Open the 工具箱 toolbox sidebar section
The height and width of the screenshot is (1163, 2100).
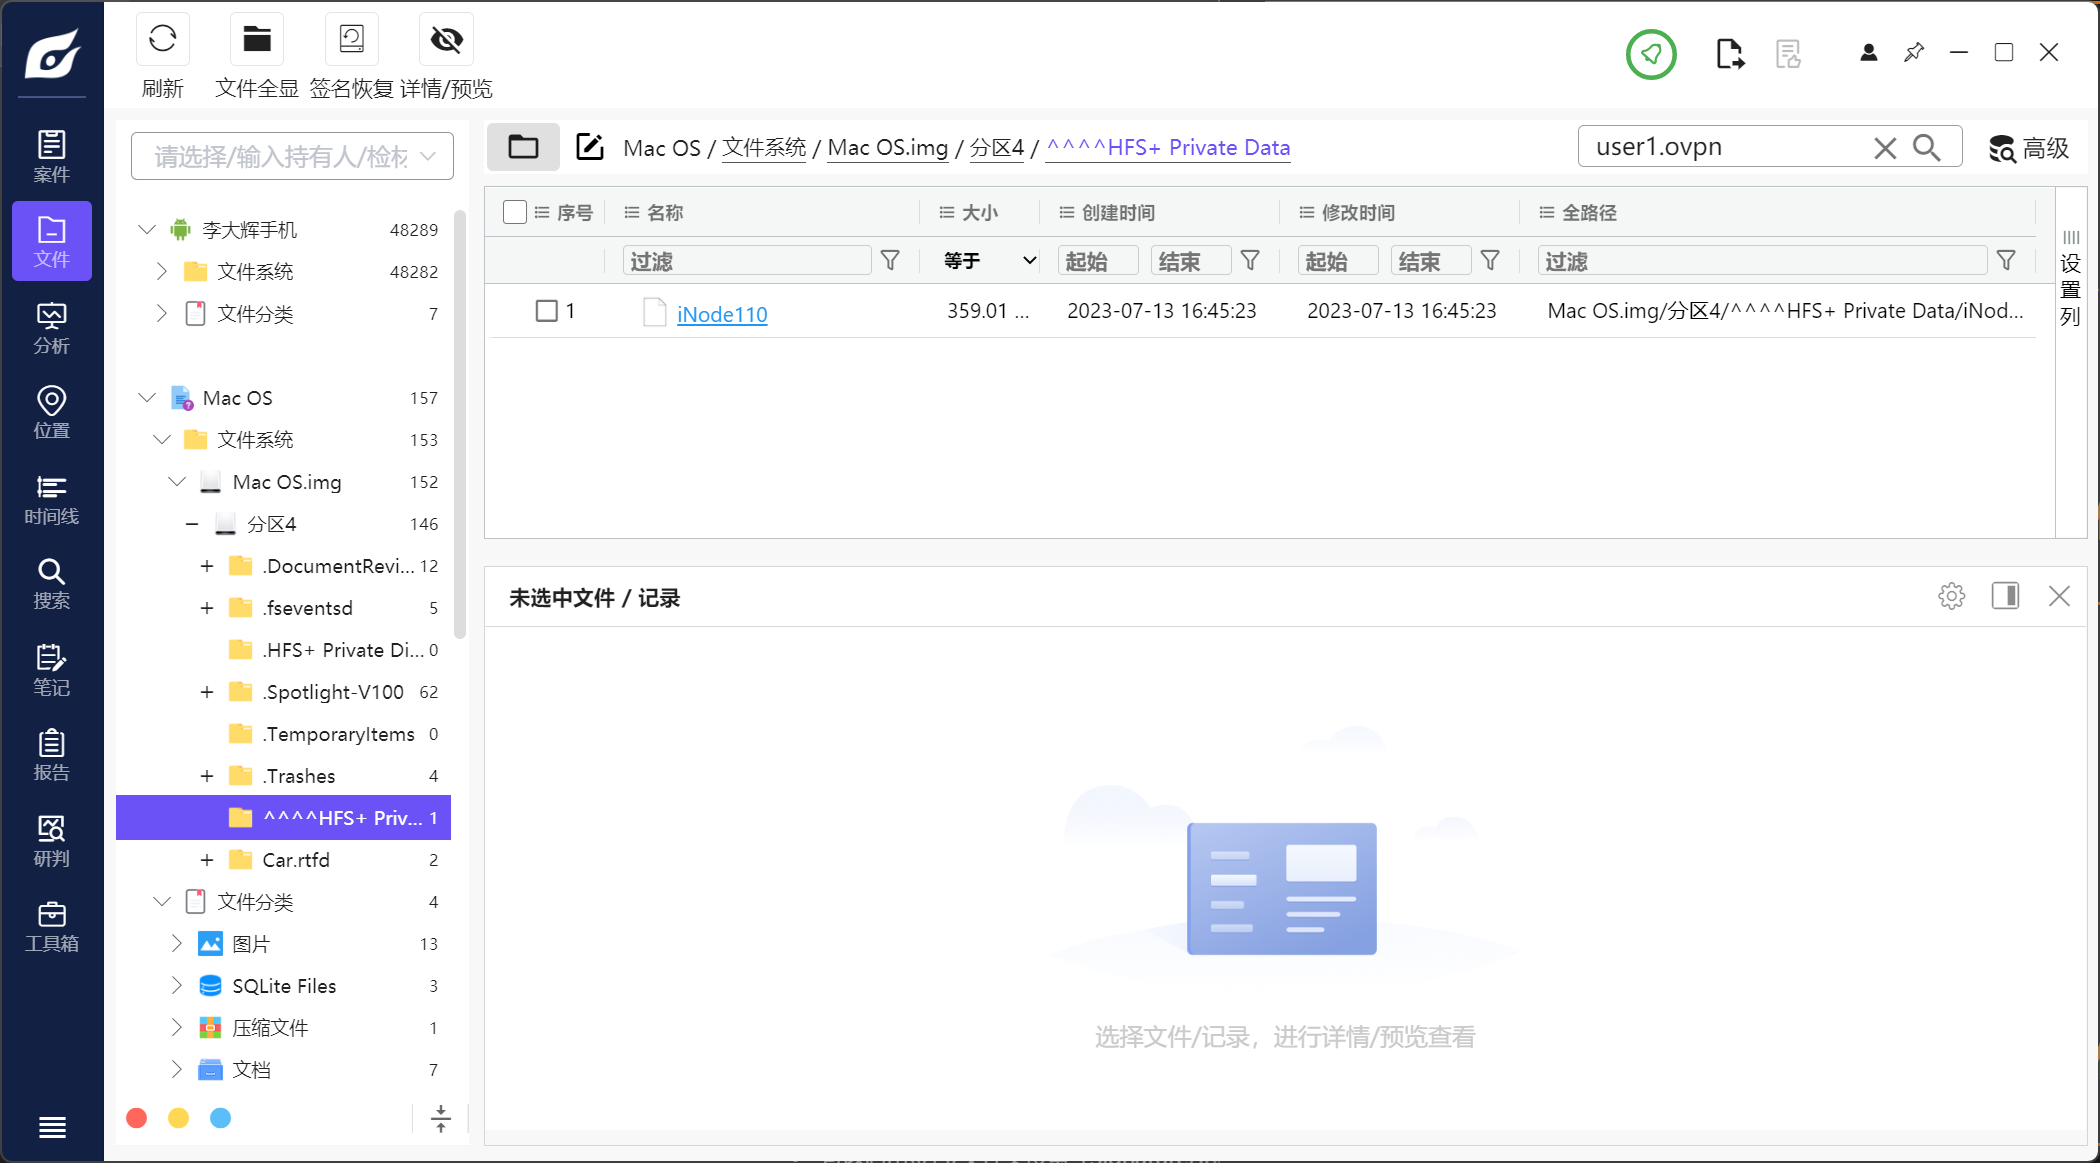coord(52,927)
